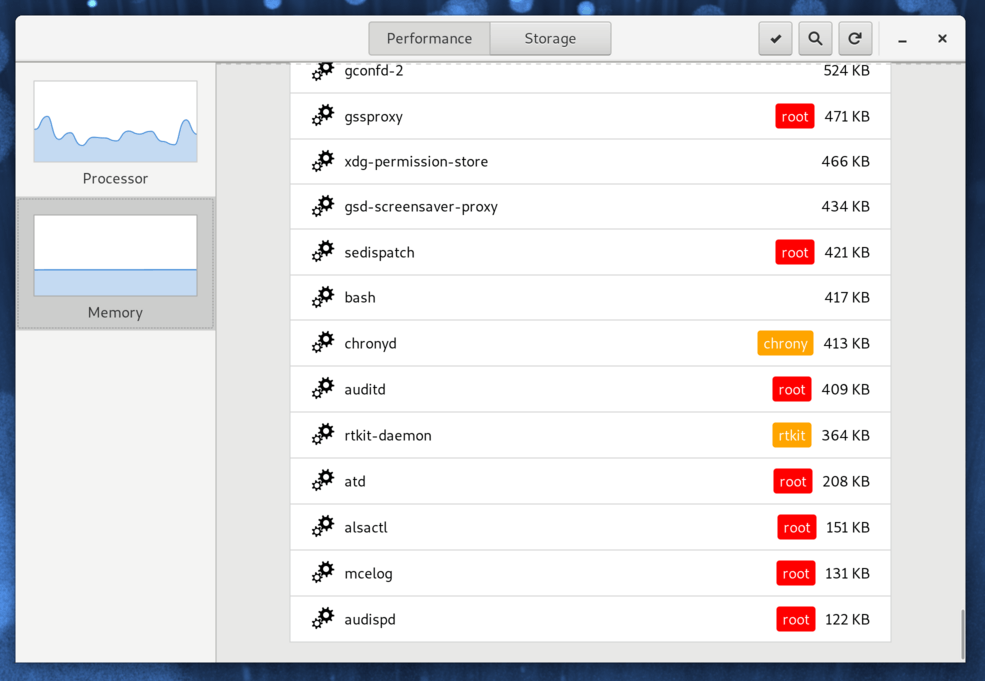Close the Usage window

(942, 38)
